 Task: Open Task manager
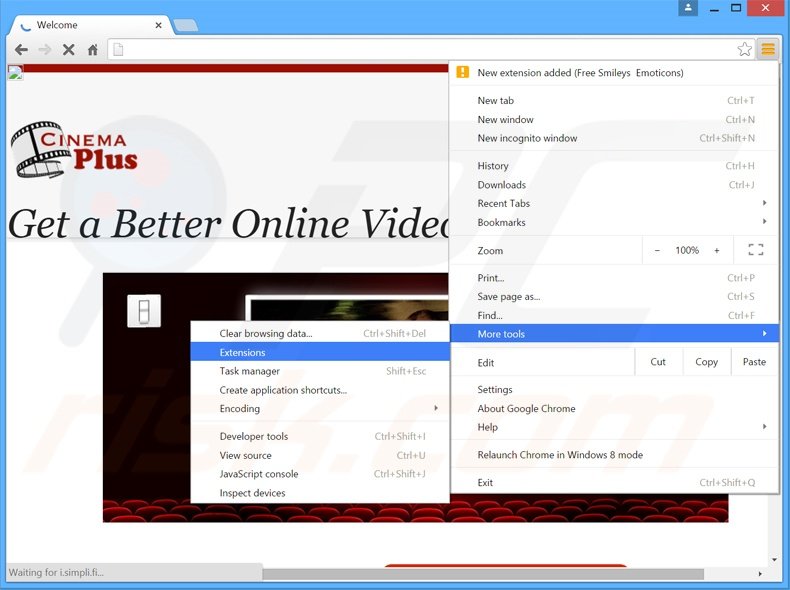click(x=320, y=371)
